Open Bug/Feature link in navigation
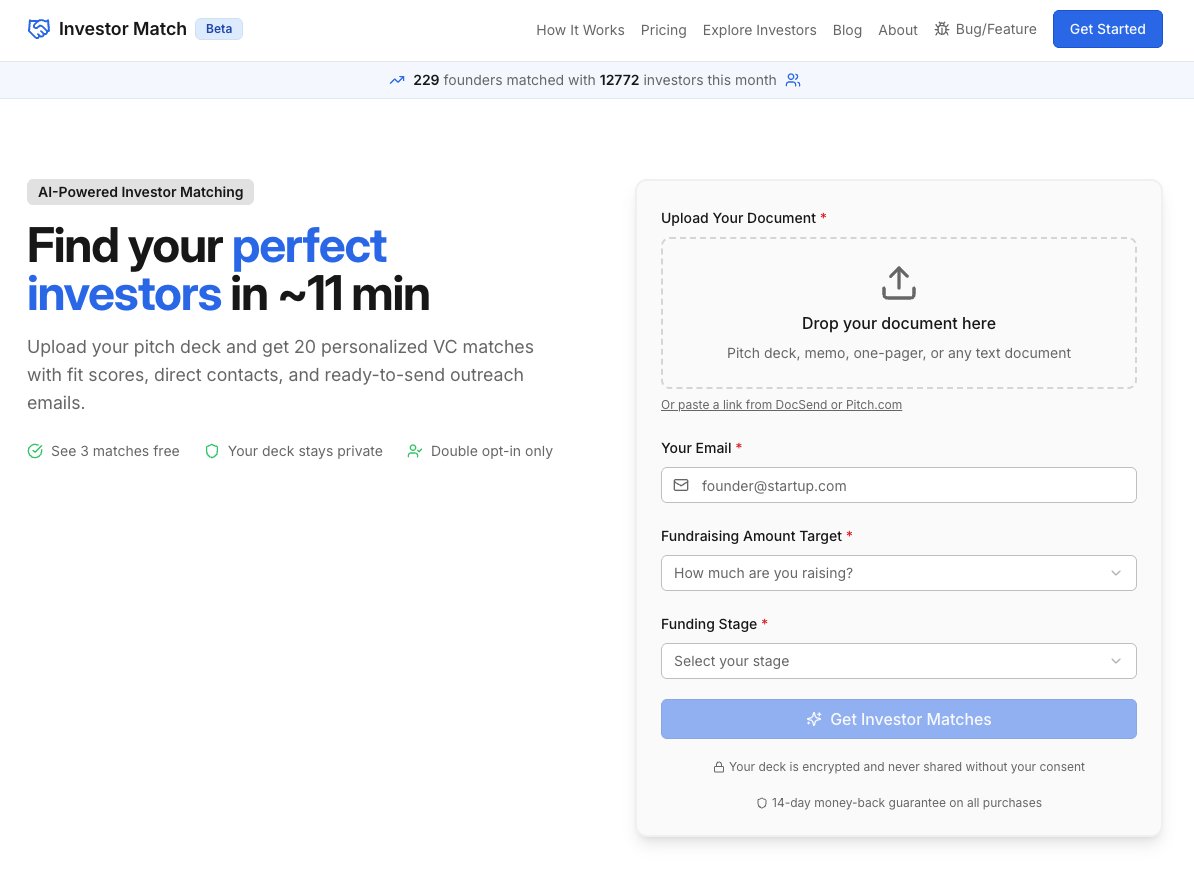 pos(985,29)
